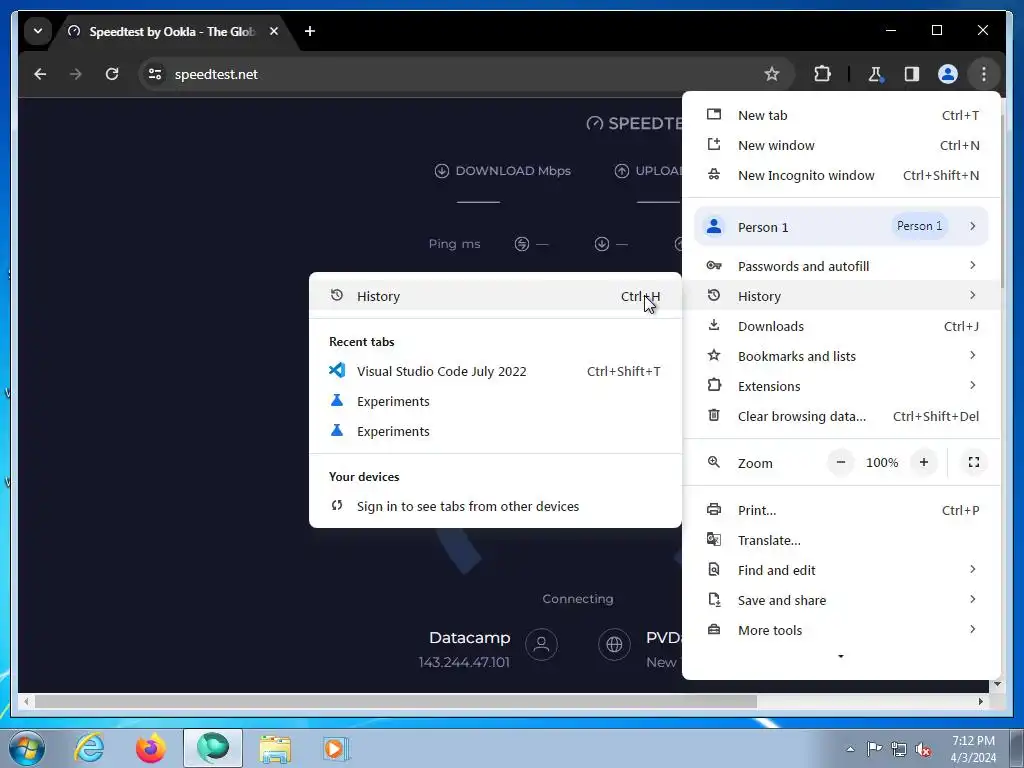The image size is (1024, 768).
Task: Choose New window from the menu
Action: pyautogui.click(x=841, y=145)
